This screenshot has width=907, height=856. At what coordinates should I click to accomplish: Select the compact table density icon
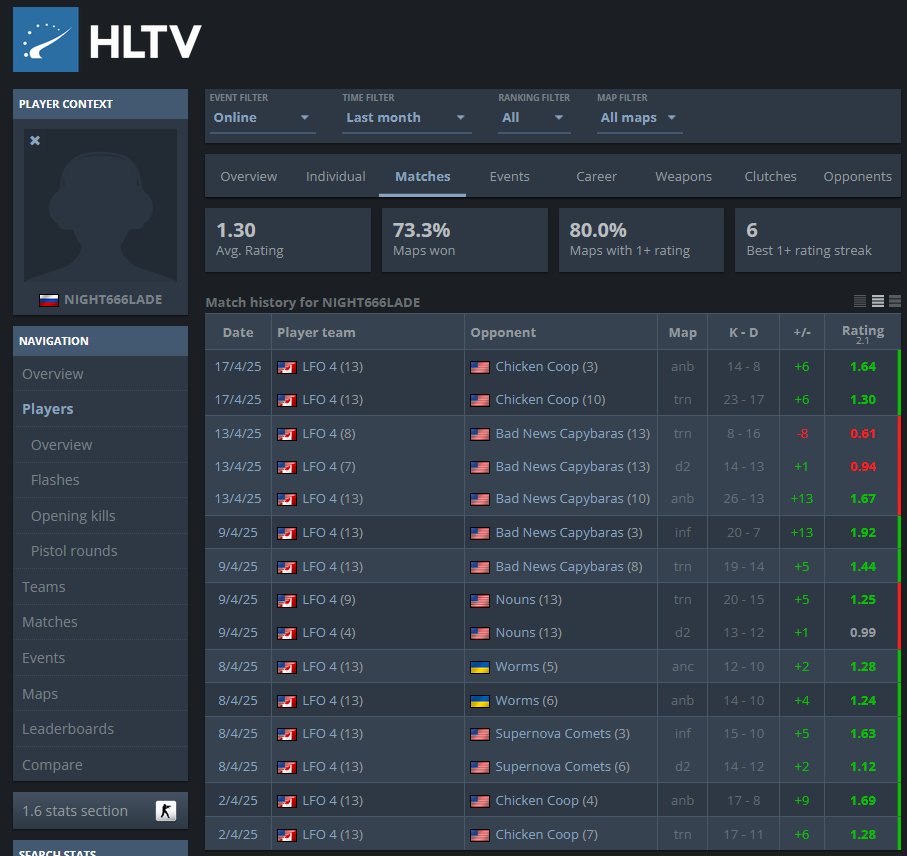coord(860,301)
